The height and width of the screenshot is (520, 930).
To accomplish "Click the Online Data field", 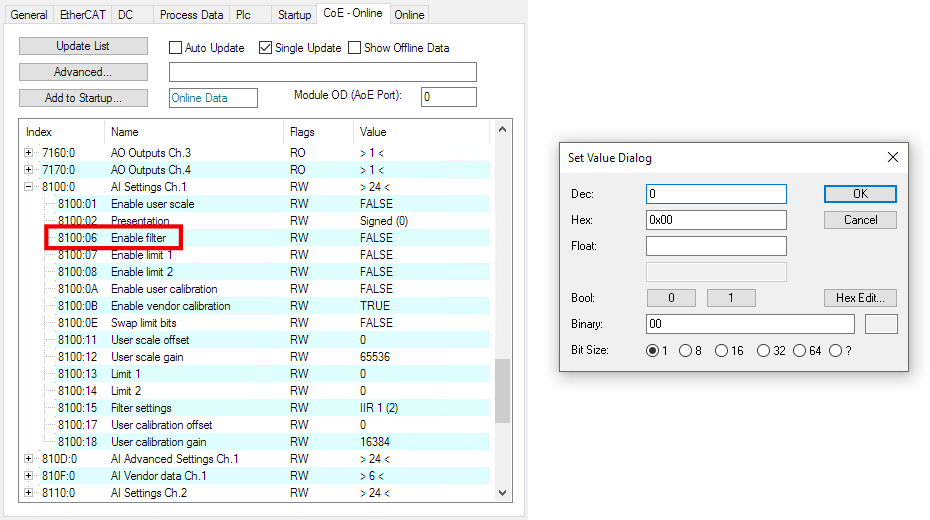I will coord(213,98).
